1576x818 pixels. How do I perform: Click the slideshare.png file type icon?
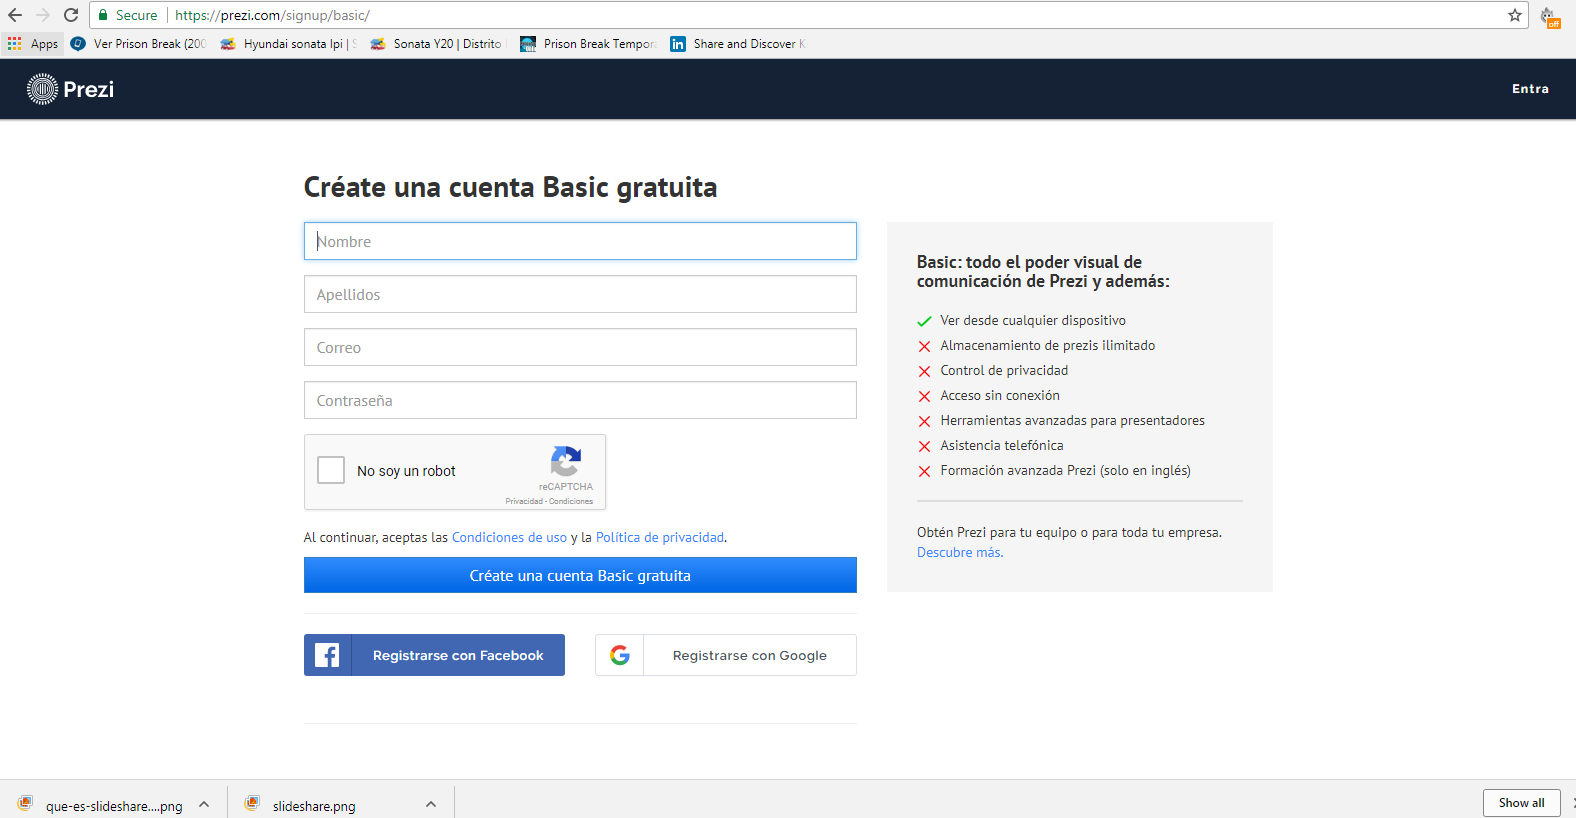click(252, 803)
